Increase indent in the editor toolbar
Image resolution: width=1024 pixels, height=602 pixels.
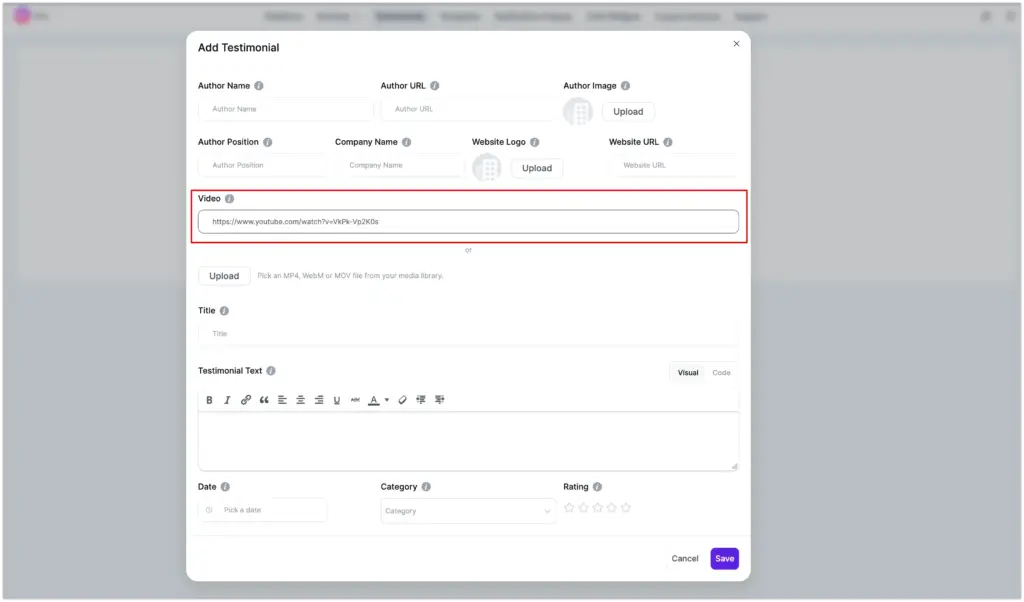(x=440, y=400)
